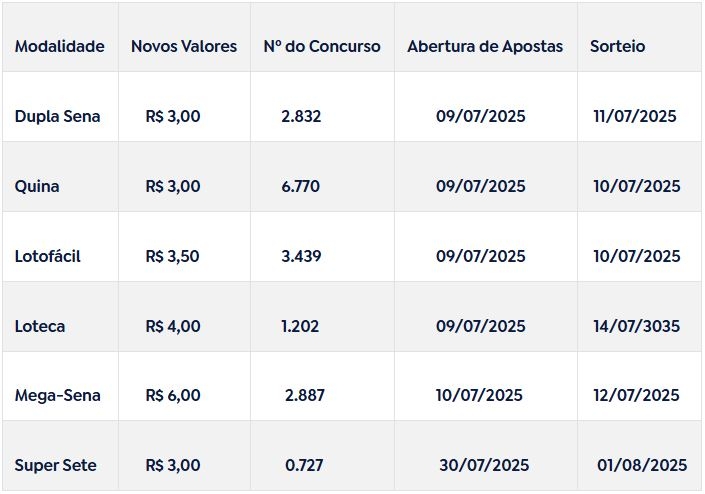This screenshot has width=705, height=494.
Task: Click concurso number 2.832
Action: (x=301, y=116)
